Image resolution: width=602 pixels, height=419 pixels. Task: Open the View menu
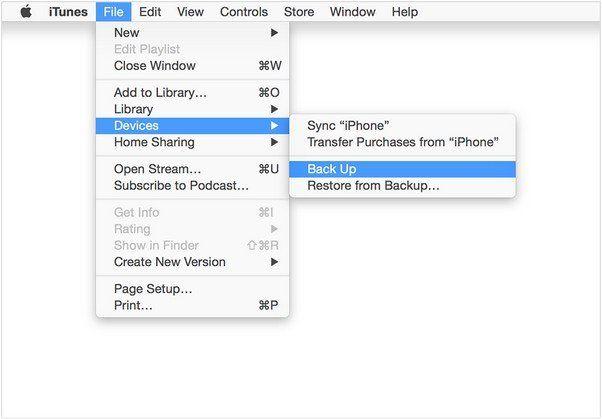tap(190, 12)
